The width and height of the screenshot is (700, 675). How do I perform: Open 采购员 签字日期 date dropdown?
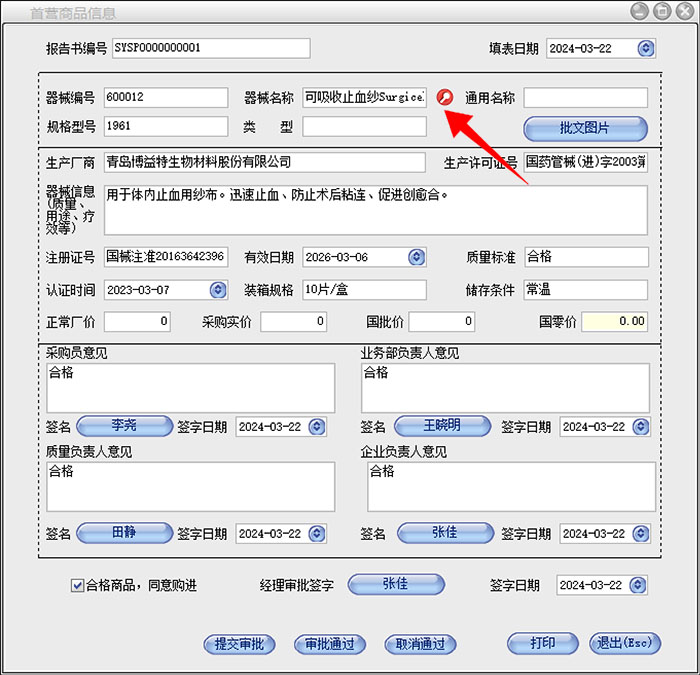click(x=317, y=427)
